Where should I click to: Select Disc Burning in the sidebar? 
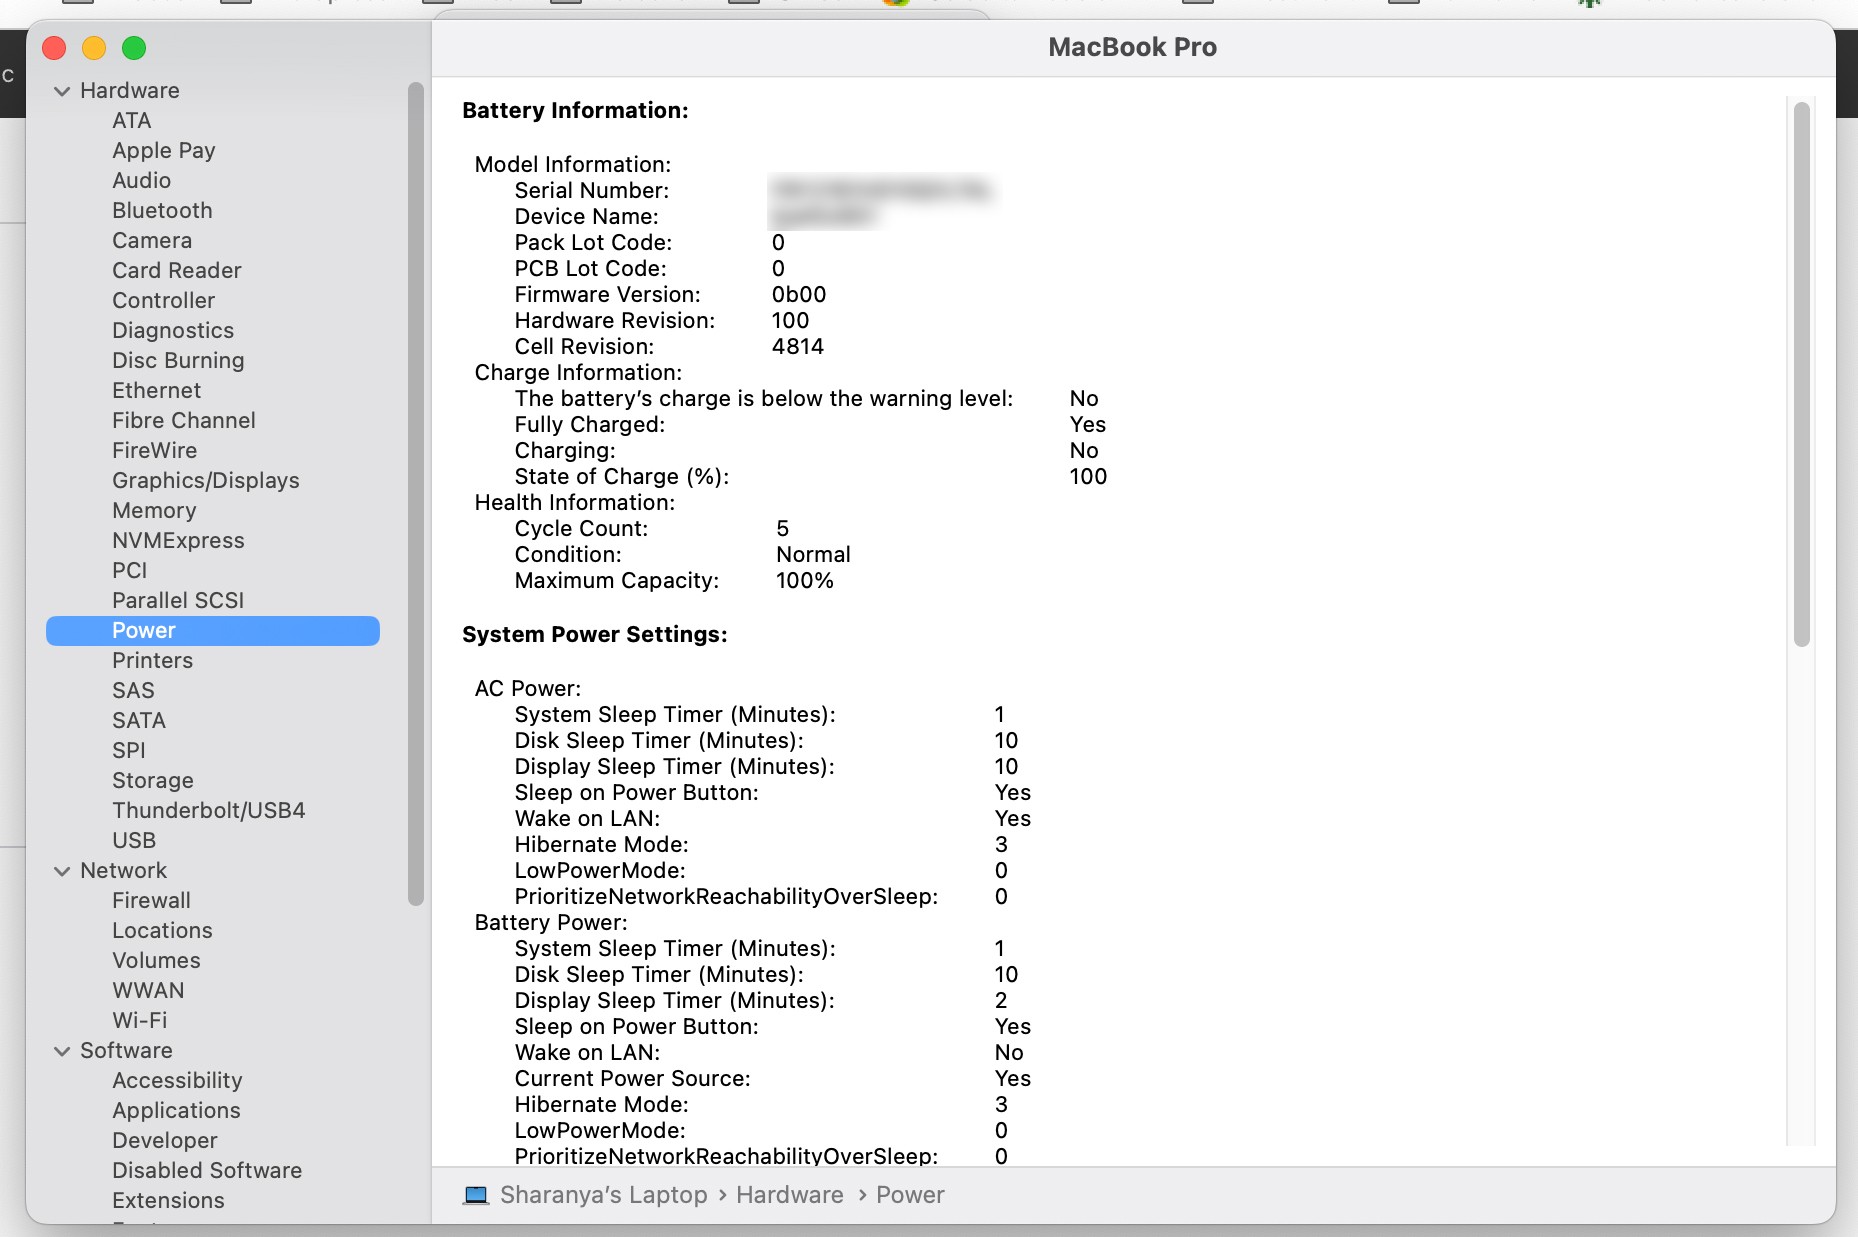(x=178, y=361)
